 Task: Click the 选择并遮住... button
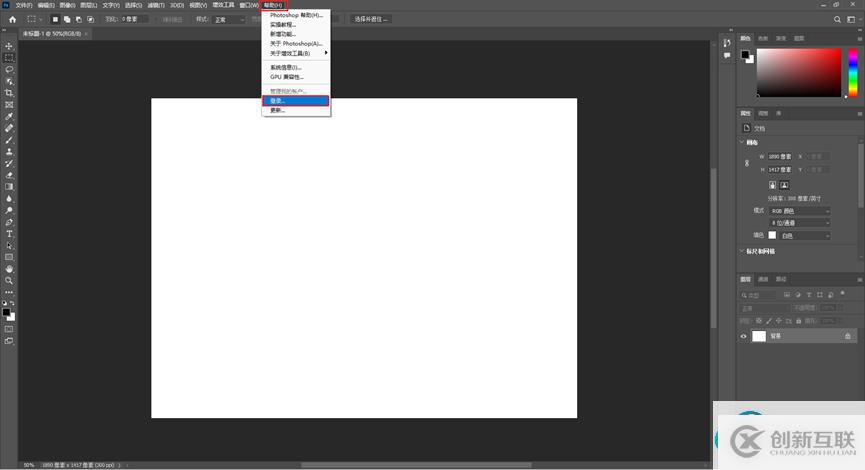(x=371, y=19)
